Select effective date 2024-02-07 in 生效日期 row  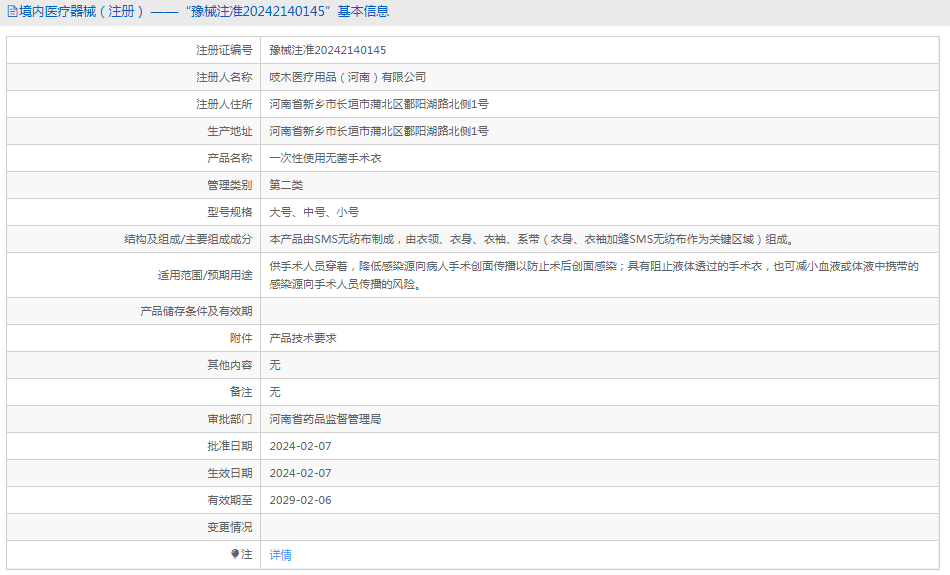point(301,473)
